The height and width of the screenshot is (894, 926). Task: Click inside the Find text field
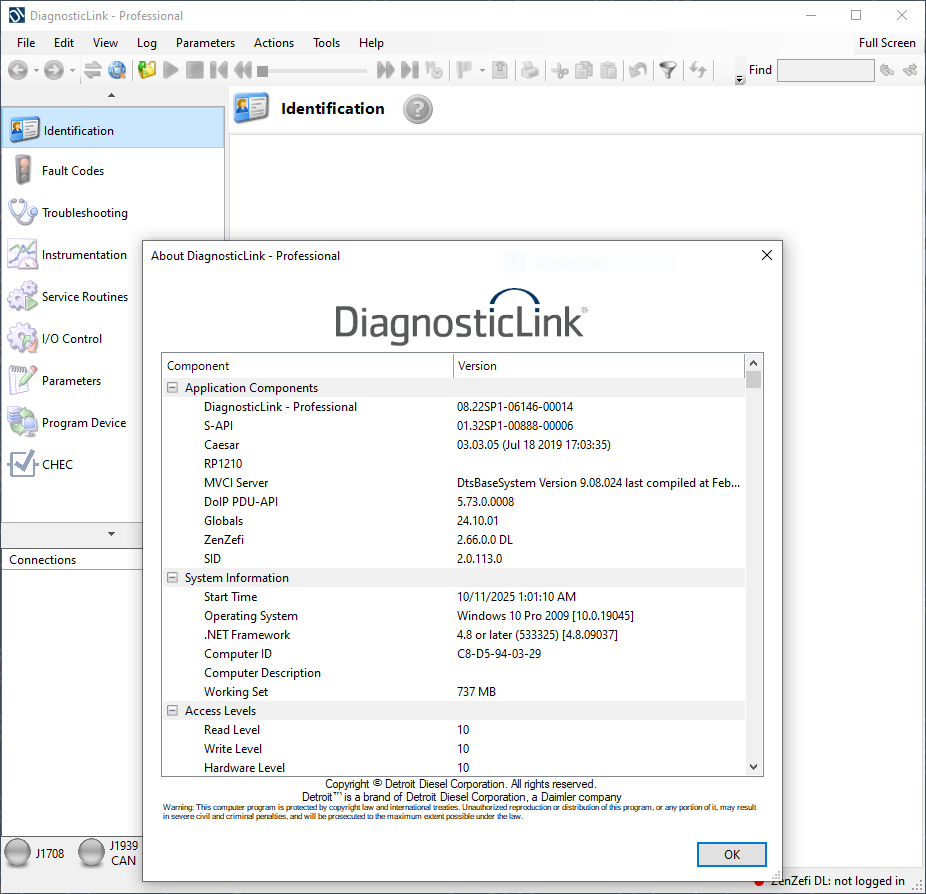825,70
